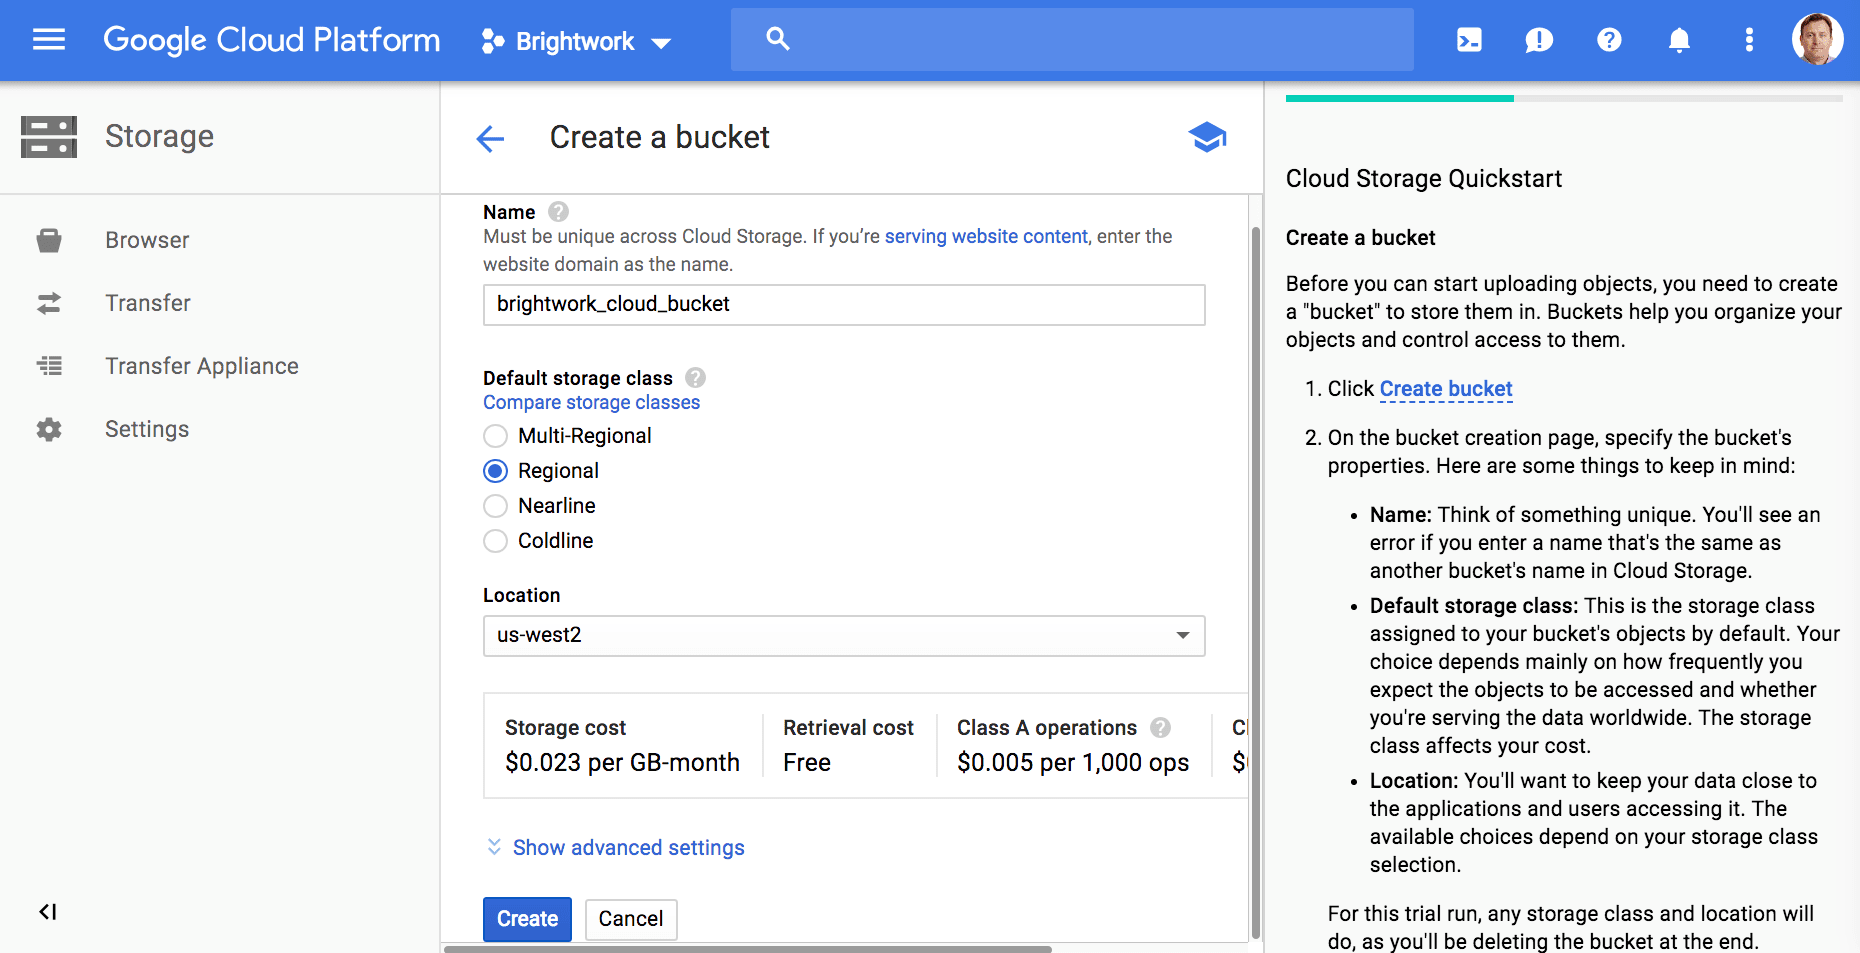Image resolution: width=1860 pixels, height=953 pixels.
Task: Open the help question mark icon in header
Action: (x=1609, y=40)
